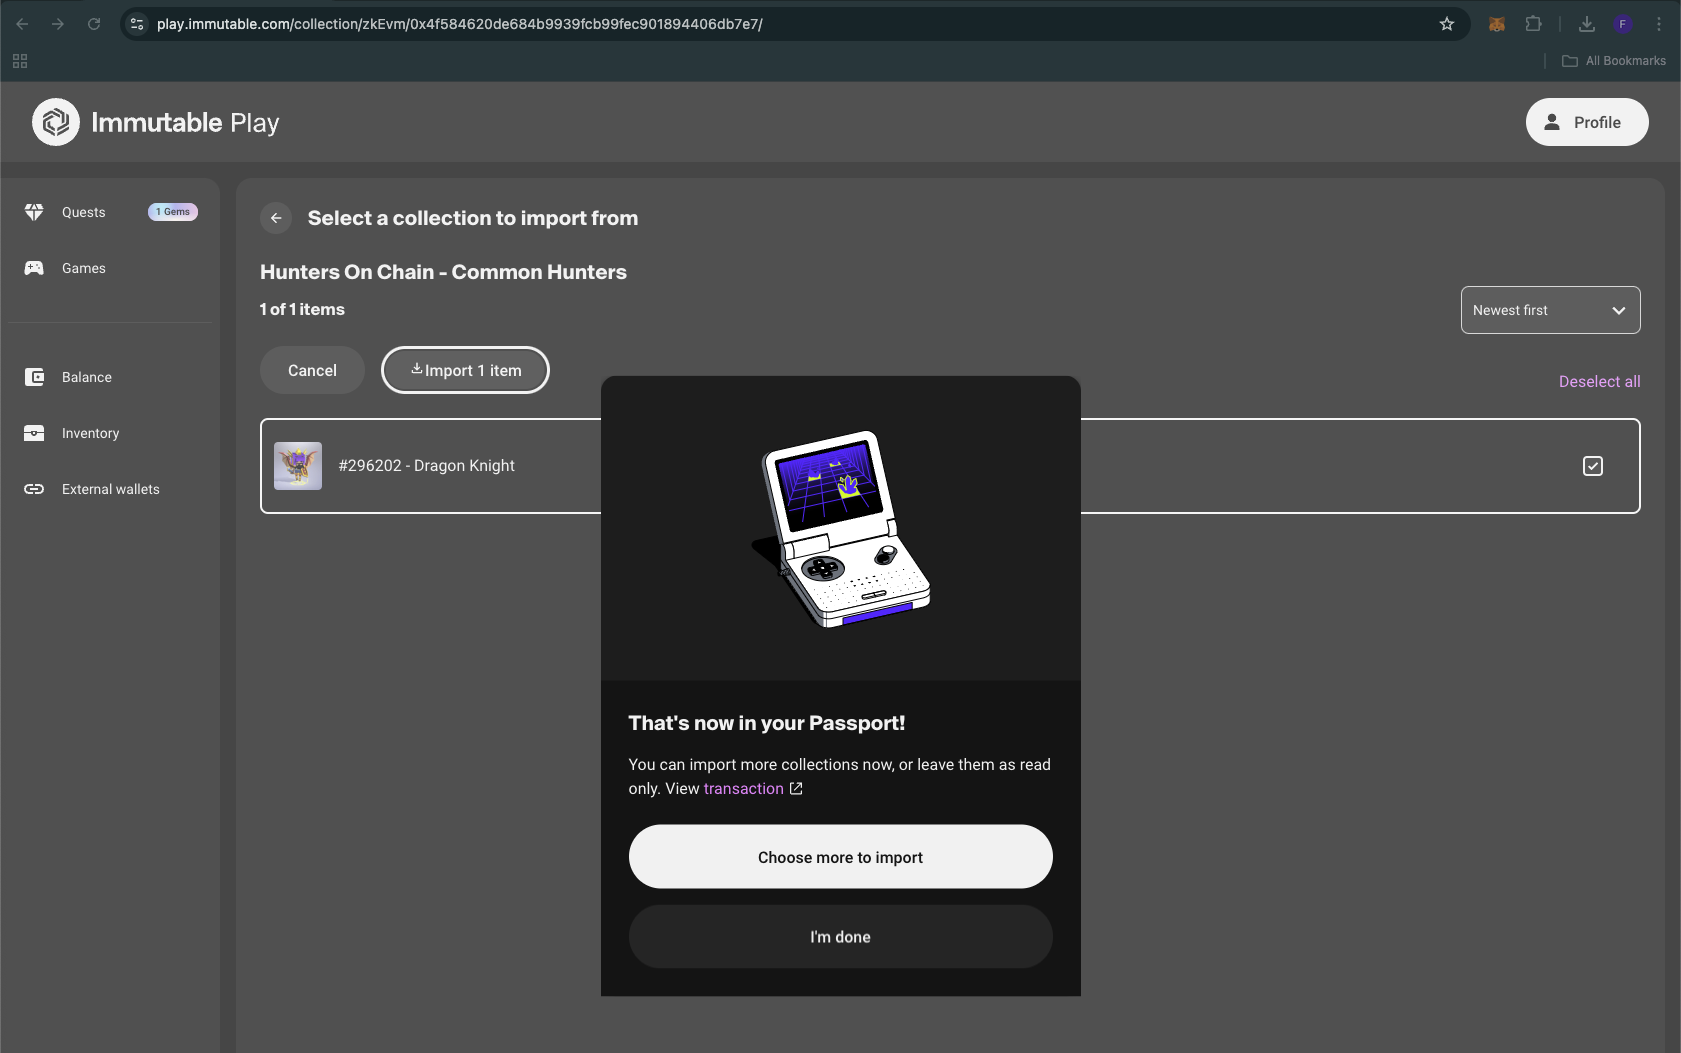1681x1053 pixels.
Task: Open the MetaMask fox extension icon
Action: (1497, 24)
